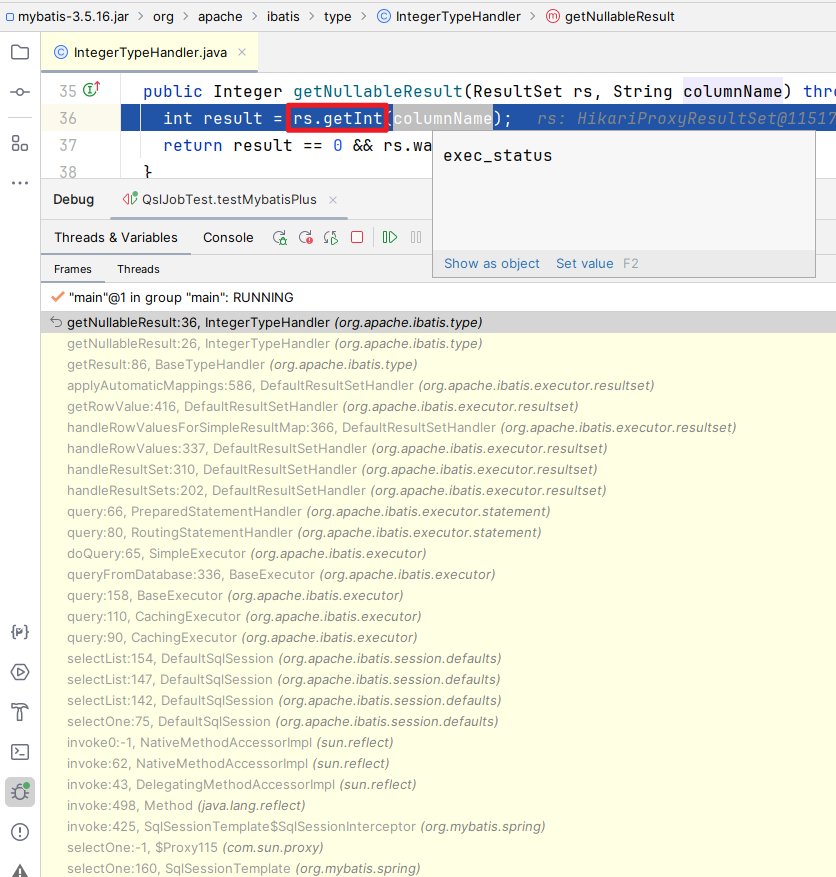Click getNullableResult method breadcrumb

[x=610, y=17]
